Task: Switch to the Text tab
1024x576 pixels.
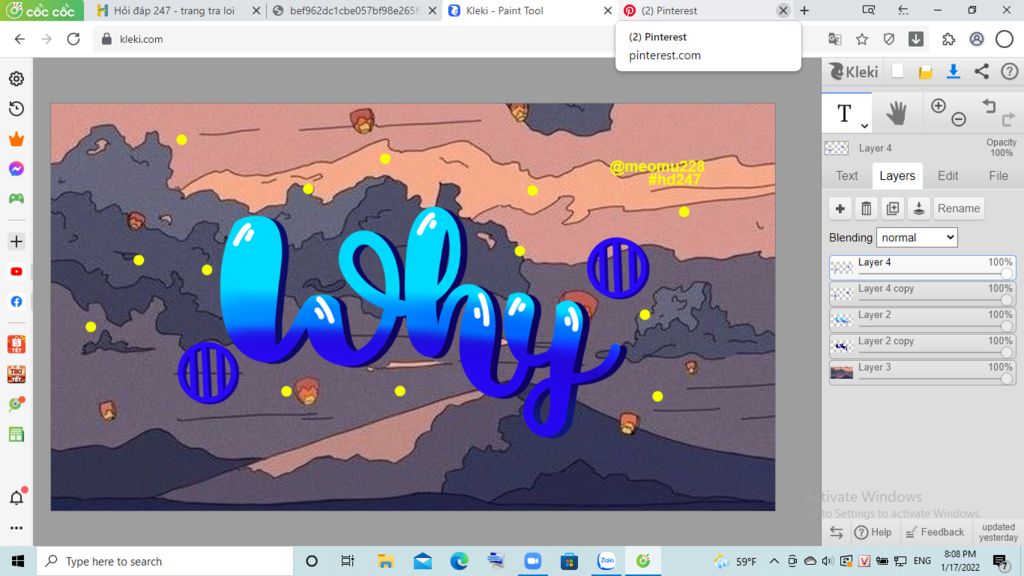Action: click(846, 176)
